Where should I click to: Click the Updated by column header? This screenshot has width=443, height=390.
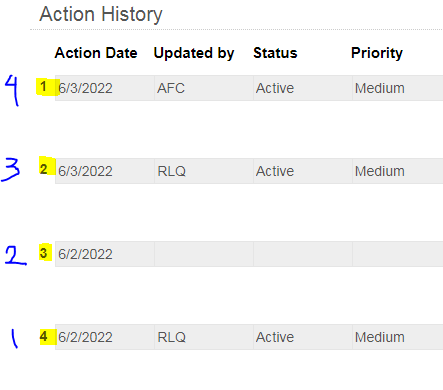194,53
